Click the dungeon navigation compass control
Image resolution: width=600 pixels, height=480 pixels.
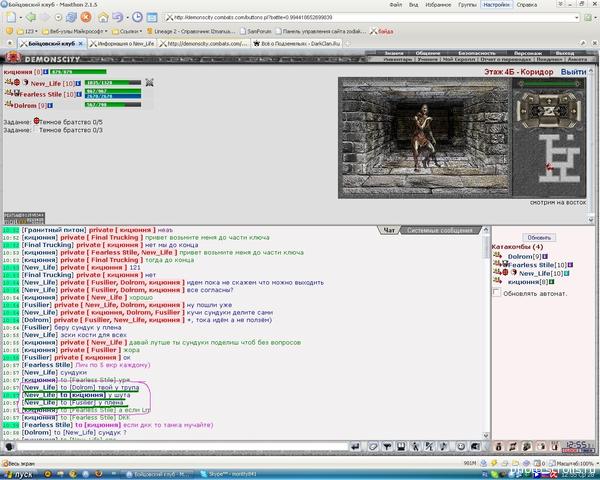click(549, 111)
